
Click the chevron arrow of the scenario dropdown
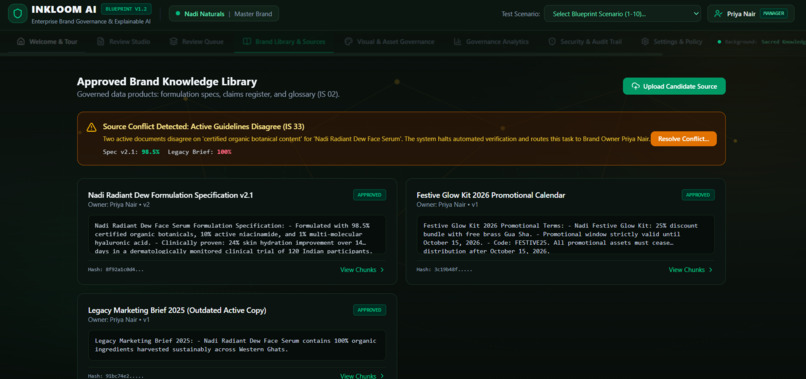point(696,14)
